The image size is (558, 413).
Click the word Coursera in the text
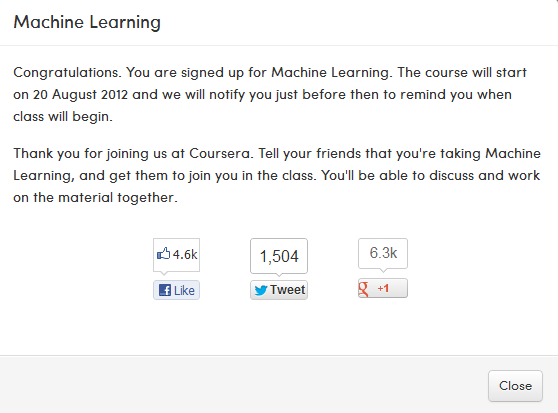(219, 153)
